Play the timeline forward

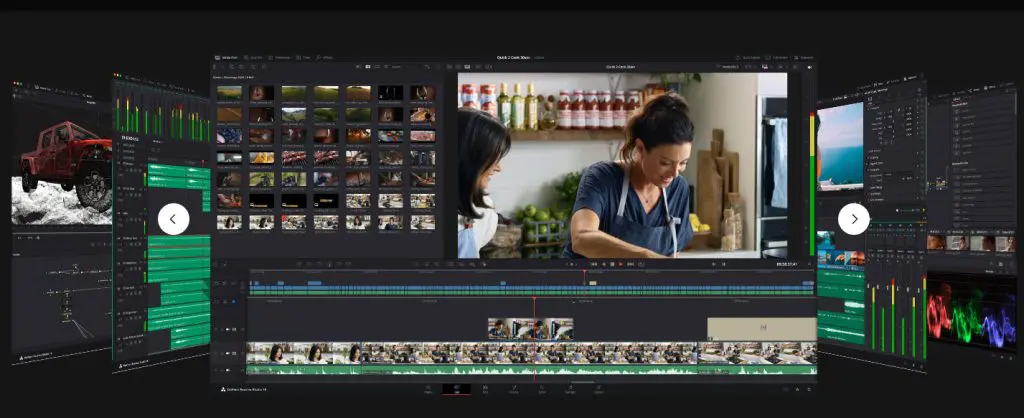click(620, 264)
